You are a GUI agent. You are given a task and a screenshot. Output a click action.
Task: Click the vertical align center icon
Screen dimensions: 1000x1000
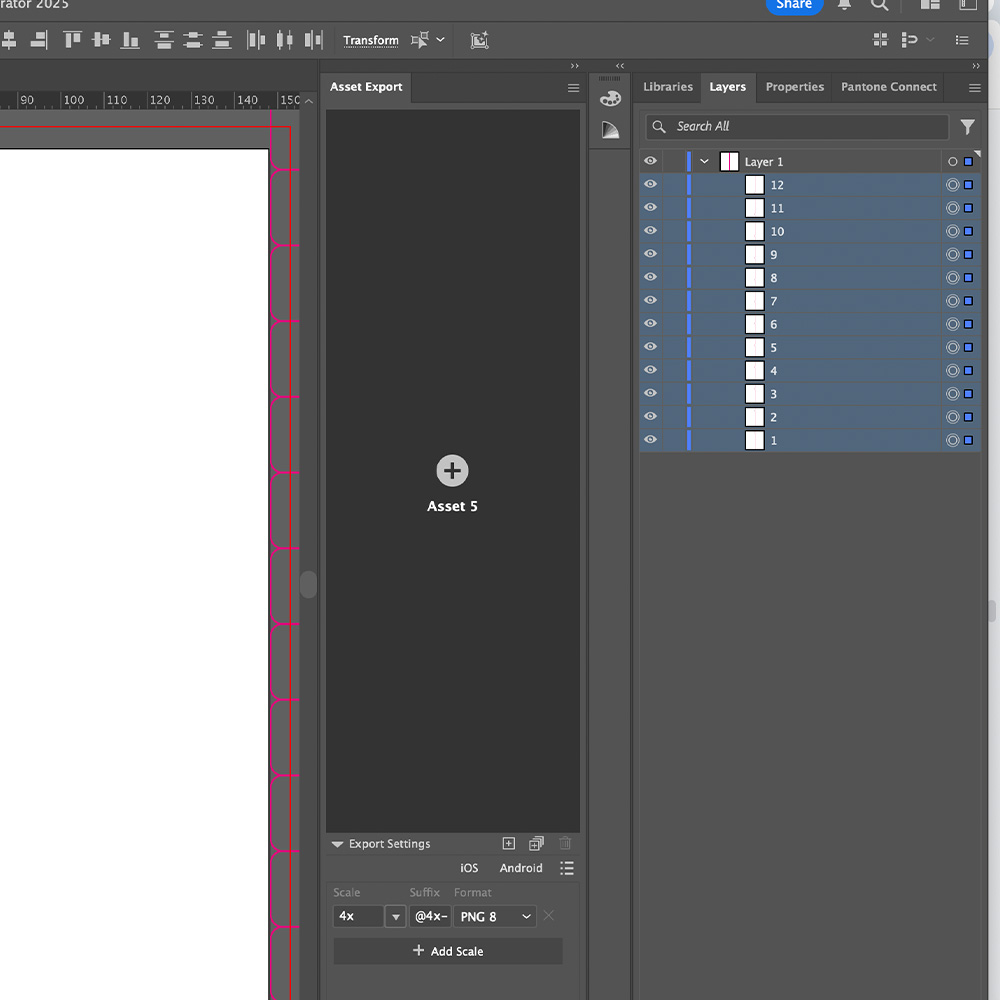point(101,40)
